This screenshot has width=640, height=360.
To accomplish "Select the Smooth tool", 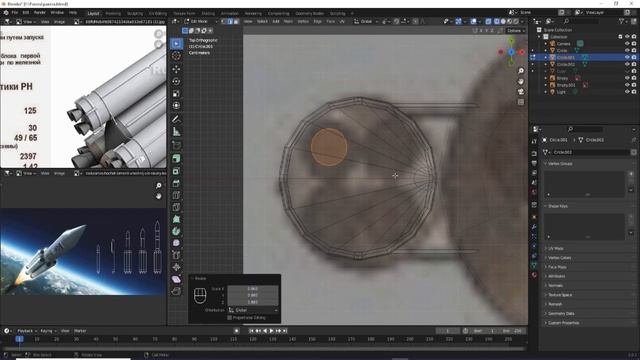I will tap(176, 243).
